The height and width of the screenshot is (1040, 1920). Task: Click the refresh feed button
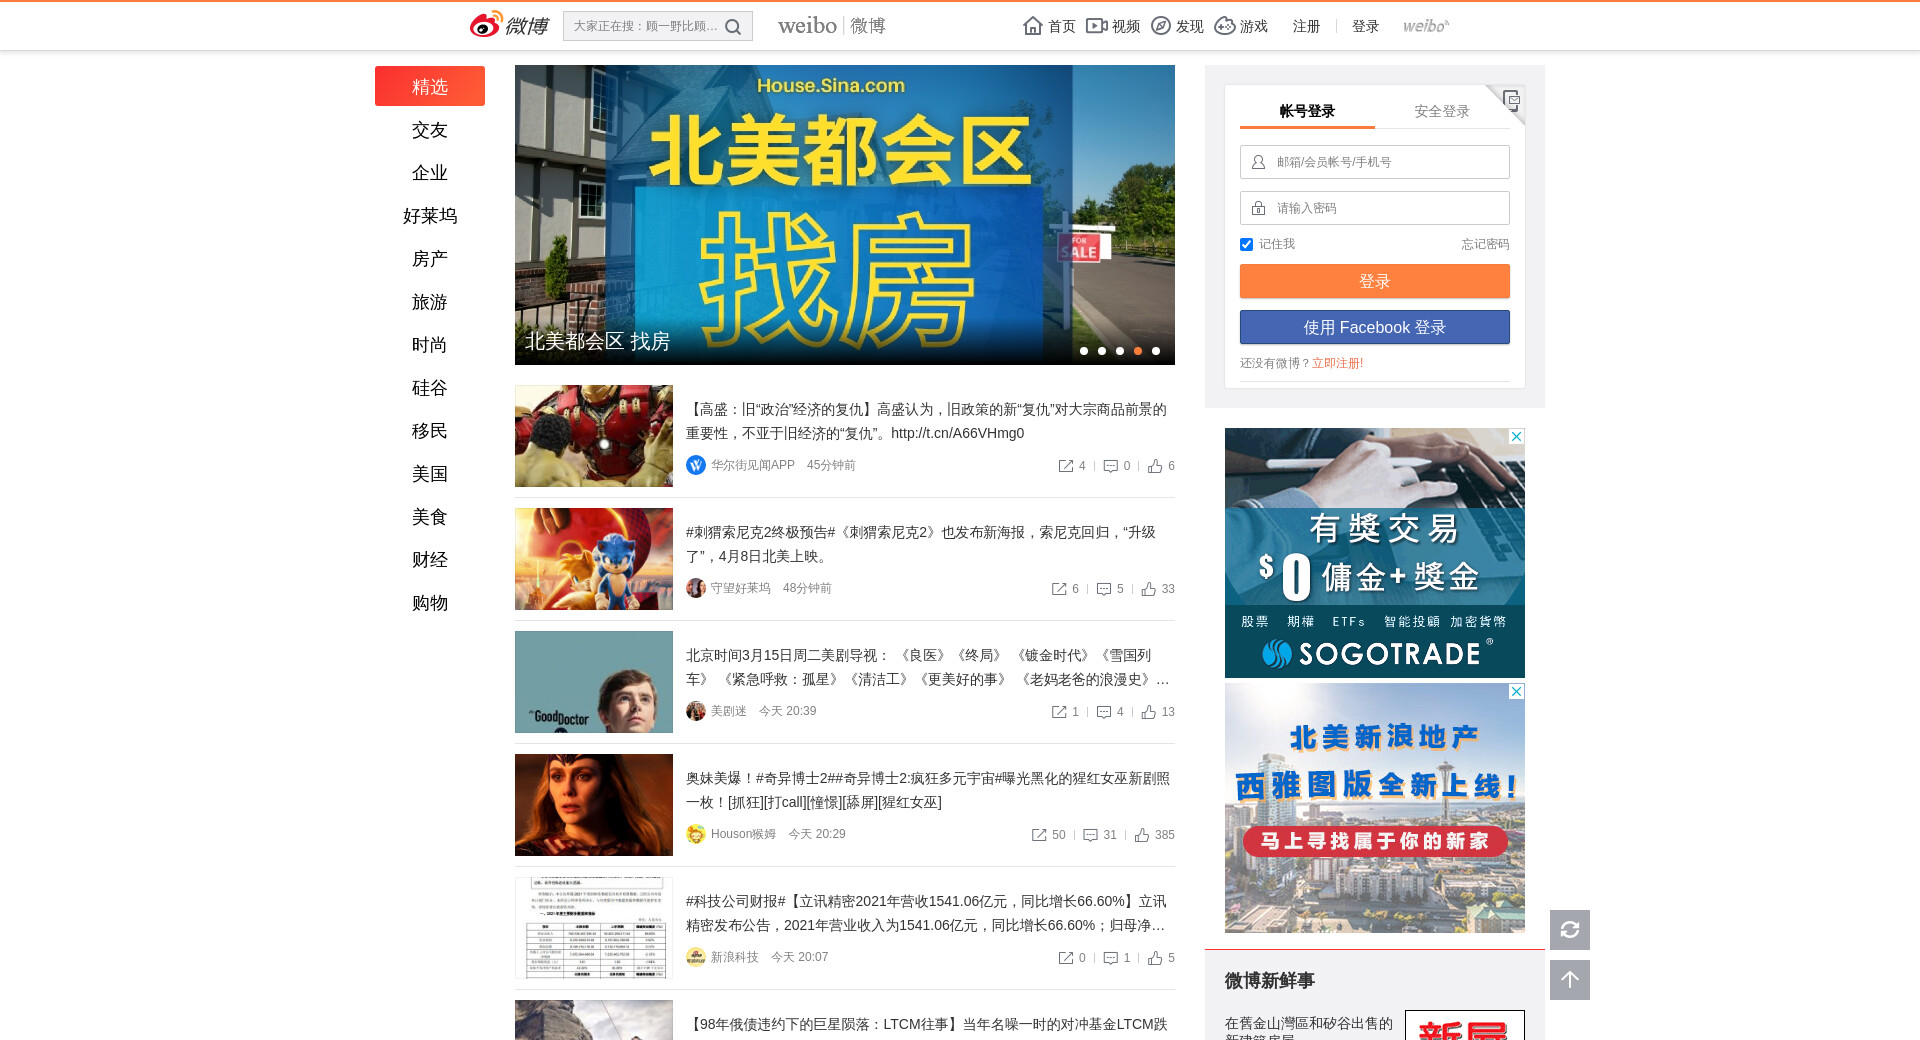point(1569,930)
